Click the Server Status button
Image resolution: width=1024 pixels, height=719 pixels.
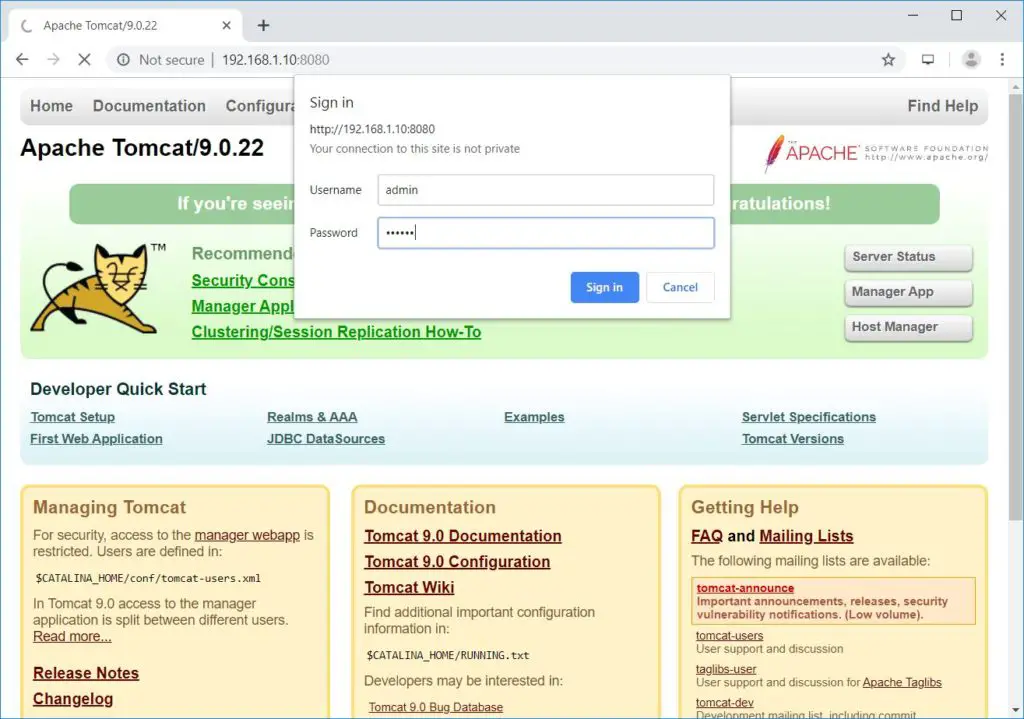pos(908,257)
